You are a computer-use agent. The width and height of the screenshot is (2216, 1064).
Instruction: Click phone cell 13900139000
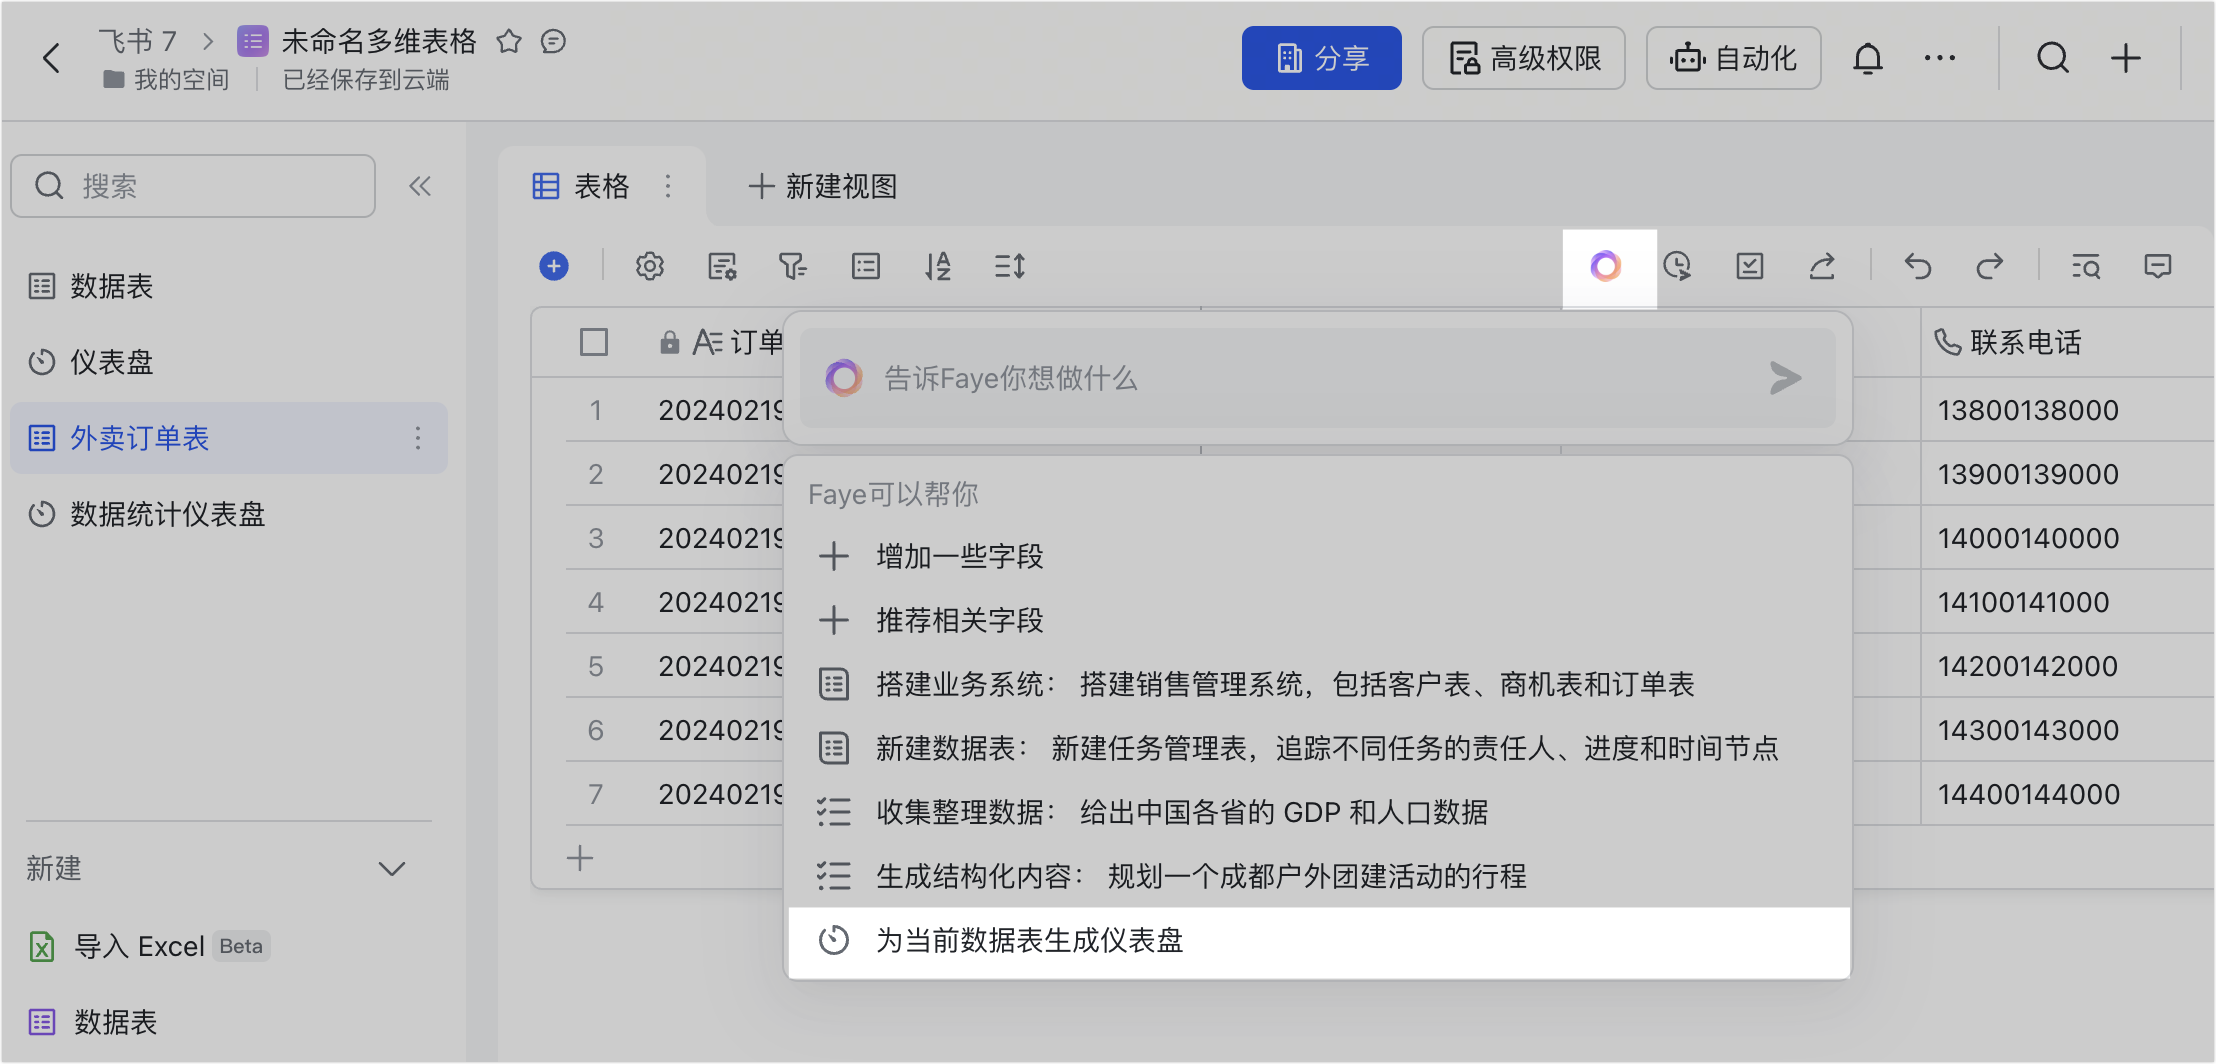[2066, 474]
